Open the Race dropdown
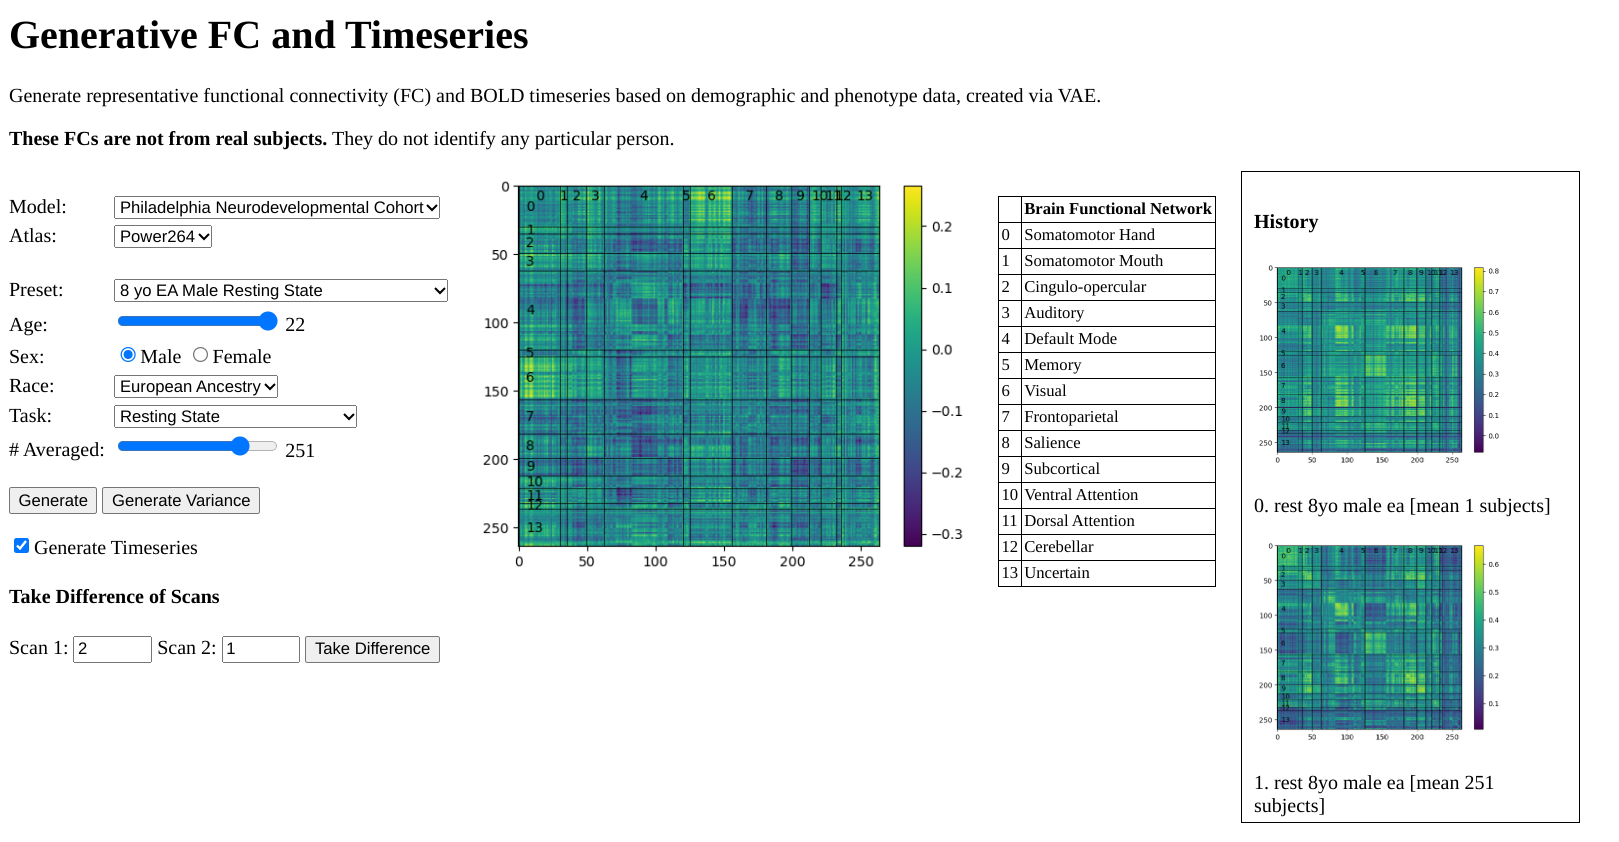The image size is (1619, 842). (x=196, y=386)
